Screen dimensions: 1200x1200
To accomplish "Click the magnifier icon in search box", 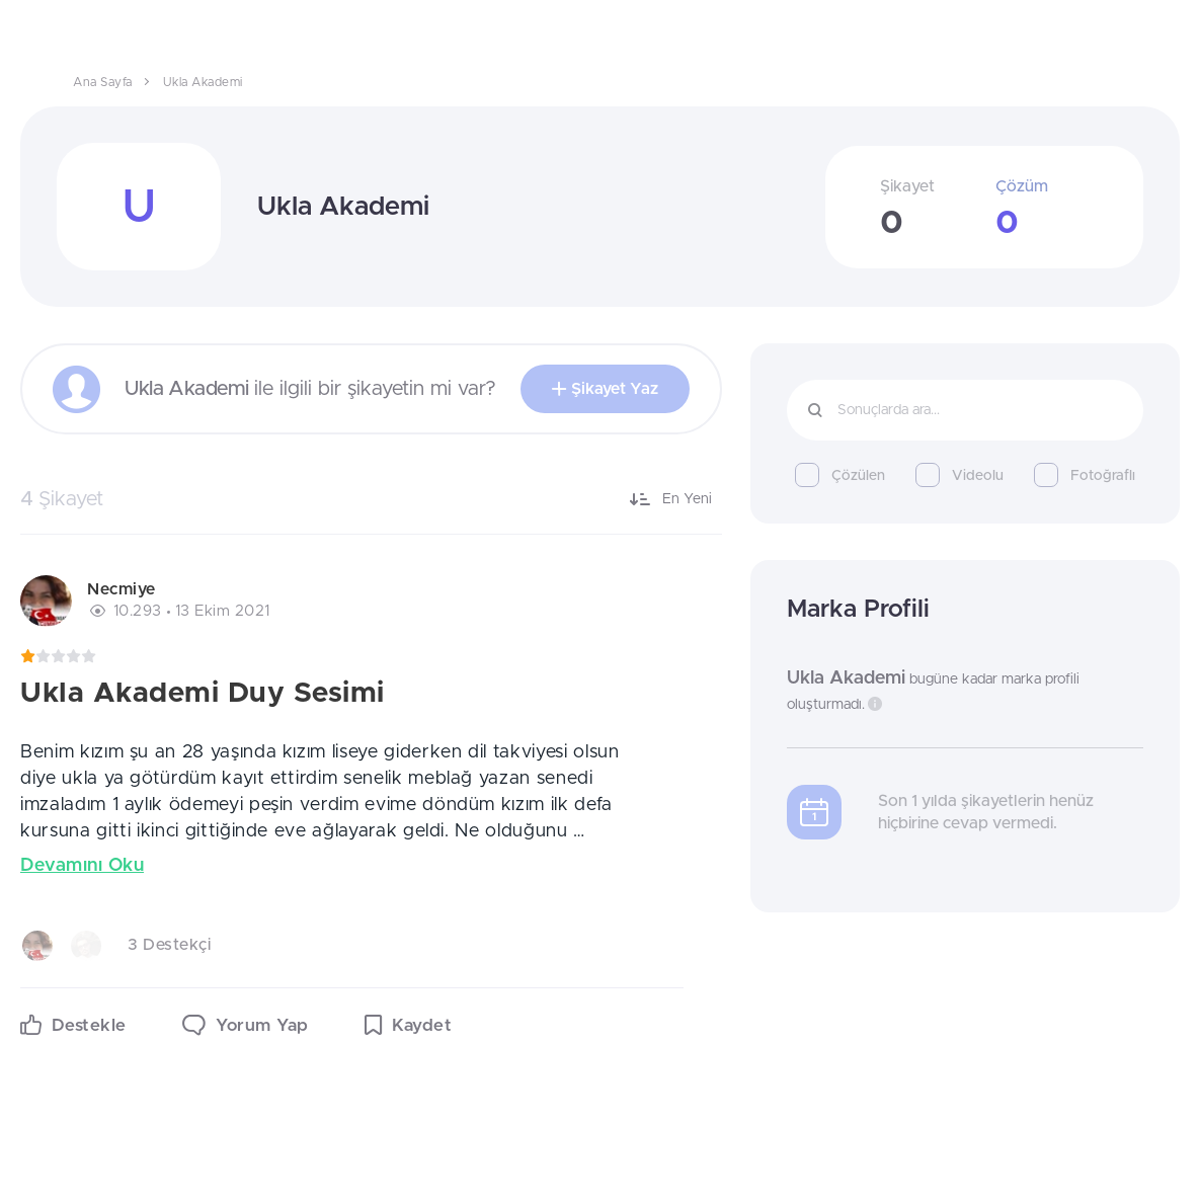I will [x=815, y=410].
